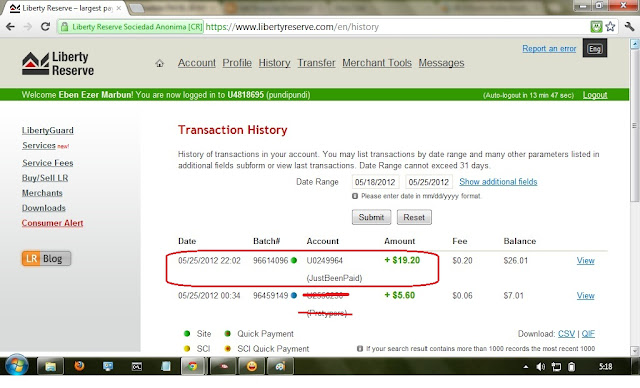Open Buy/Sell LR sidebar link
The image size is (640, 388).
tap(45, 178)
